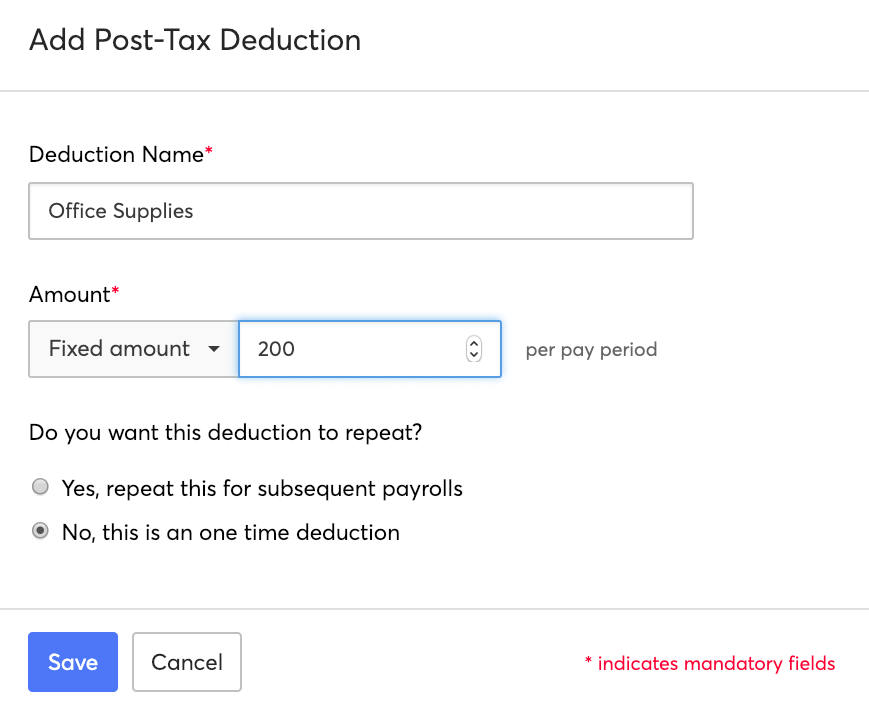The width and height of the screenshot is (869, 705).
Task: Click the Deduction Name input field
Action: pos(360,211)
